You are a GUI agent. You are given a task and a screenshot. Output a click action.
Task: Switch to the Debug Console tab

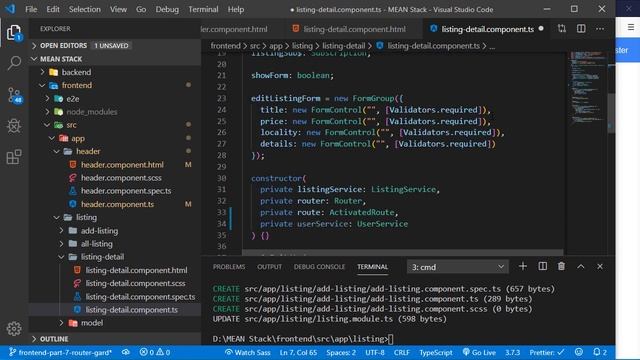click(x=319, y=267)
